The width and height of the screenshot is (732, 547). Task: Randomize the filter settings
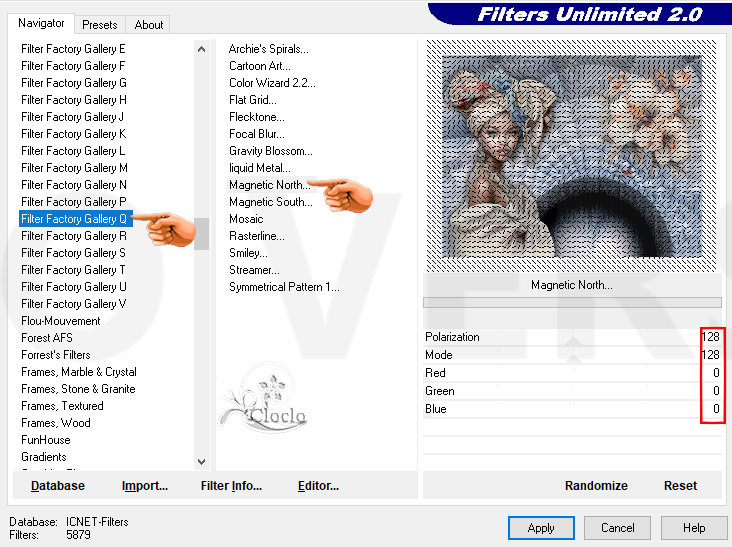click(x=596, y=486)
